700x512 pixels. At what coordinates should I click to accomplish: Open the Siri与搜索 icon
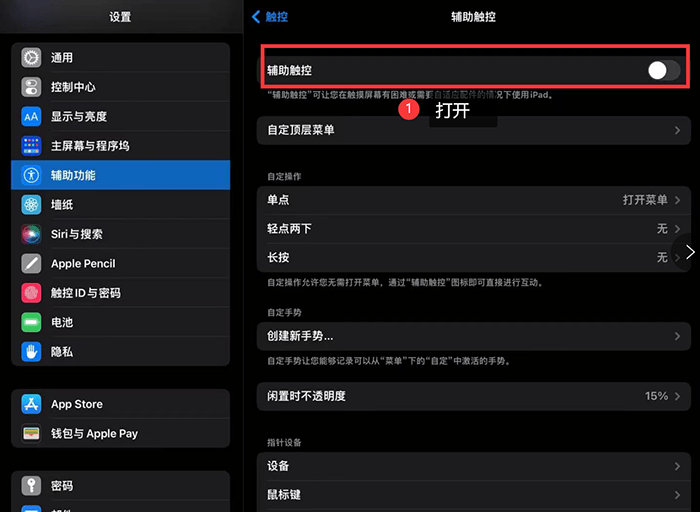pyautogui.click(x=31, y=234)
